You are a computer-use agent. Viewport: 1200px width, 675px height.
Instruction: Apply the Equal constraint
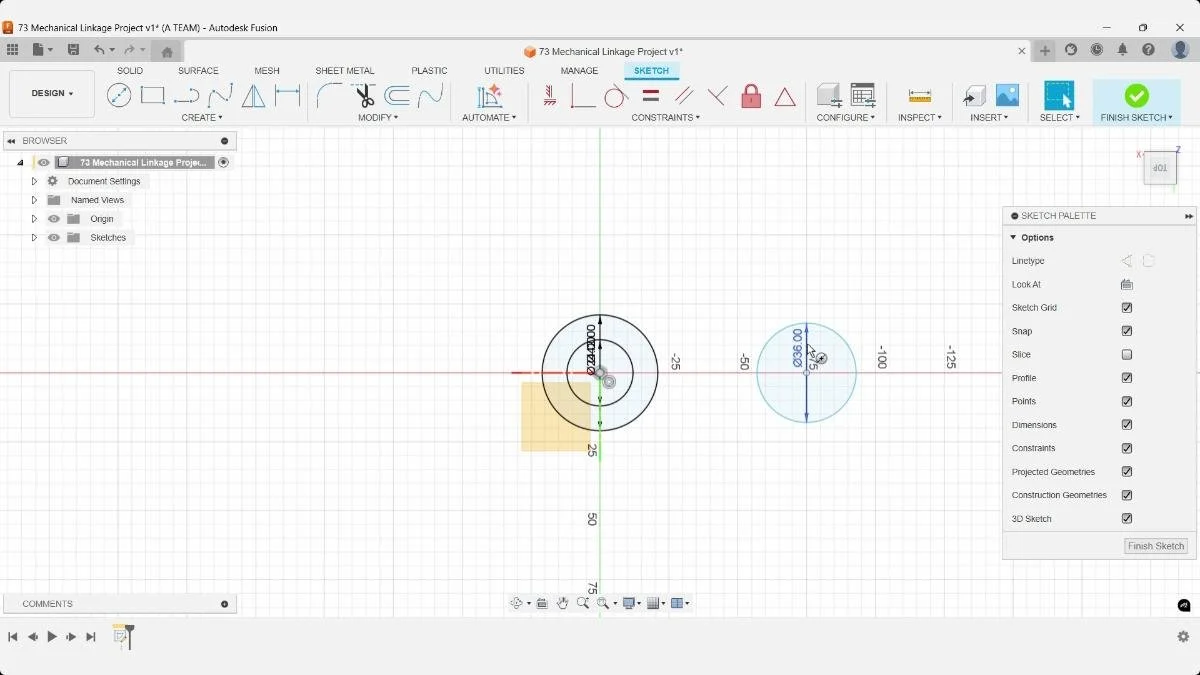click(650, 95)
